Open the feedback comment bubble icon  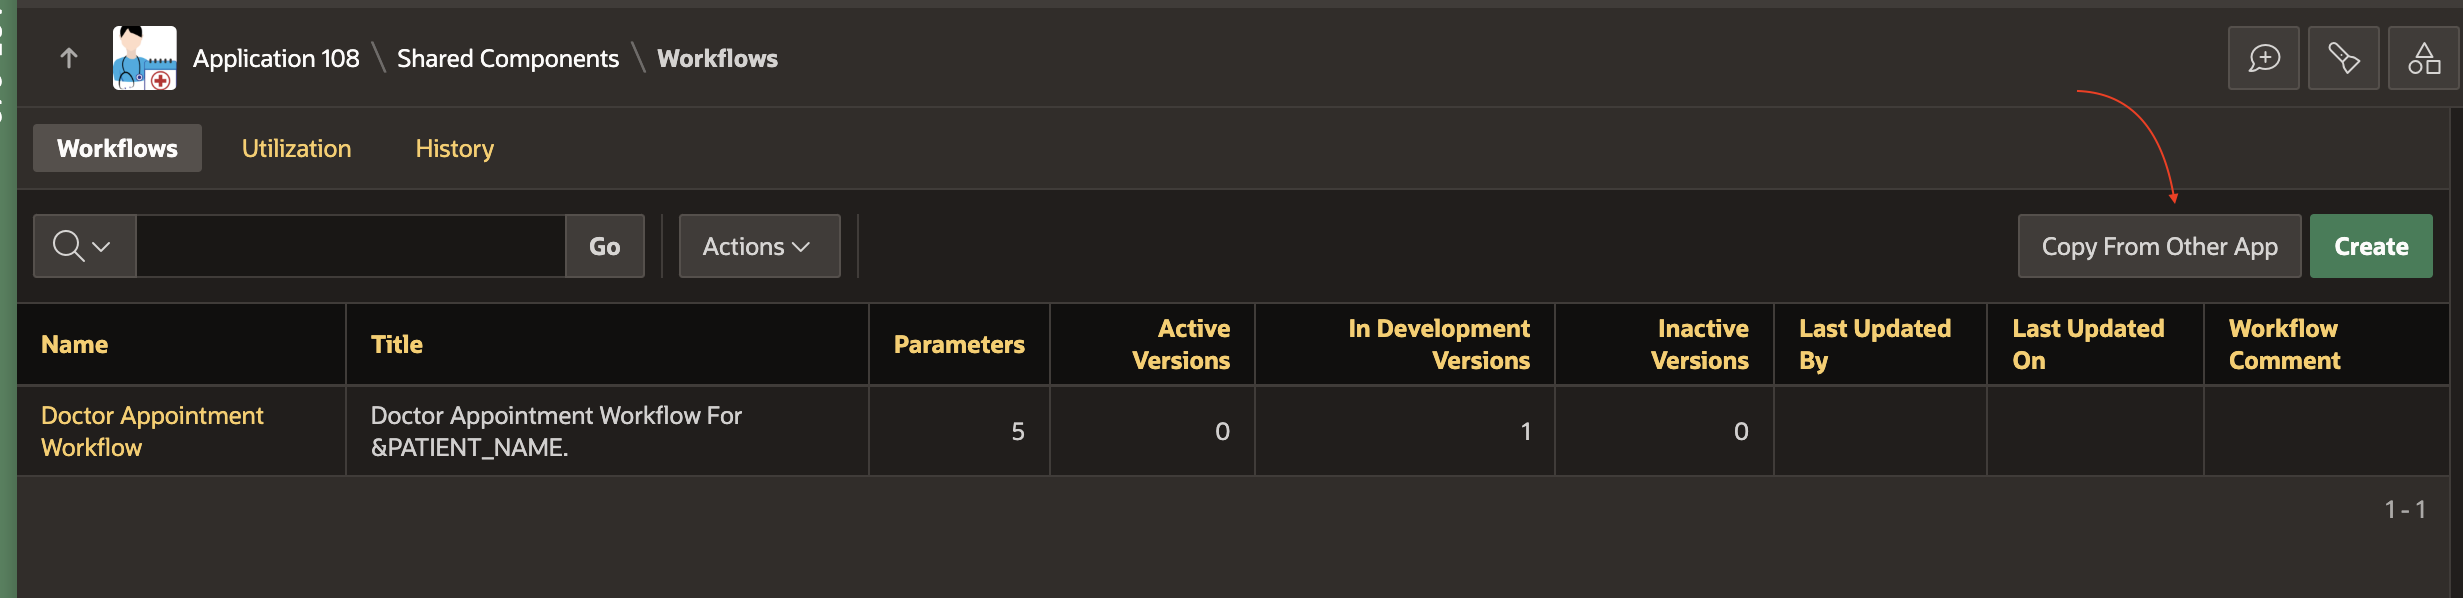[2263, 58]
